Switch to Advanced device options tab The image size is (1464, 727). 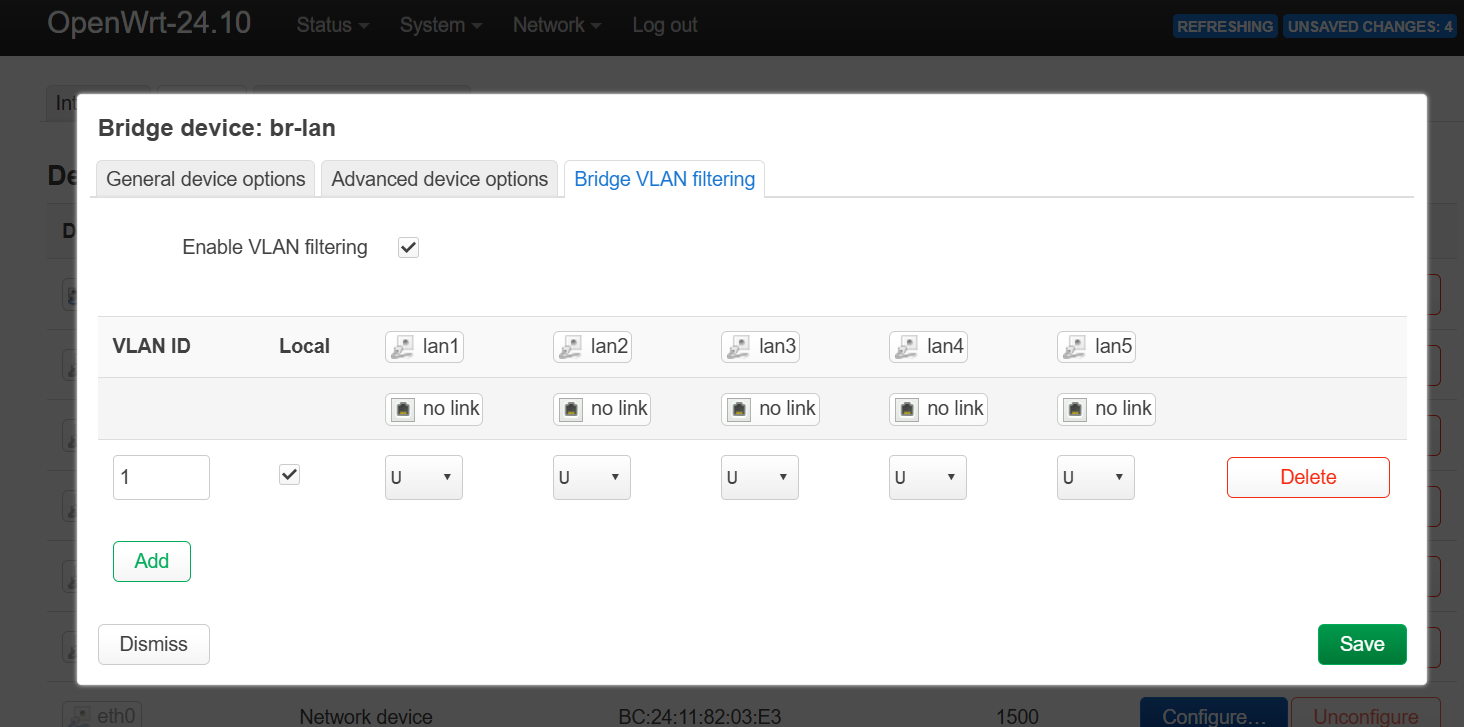[x=439, y=179]
